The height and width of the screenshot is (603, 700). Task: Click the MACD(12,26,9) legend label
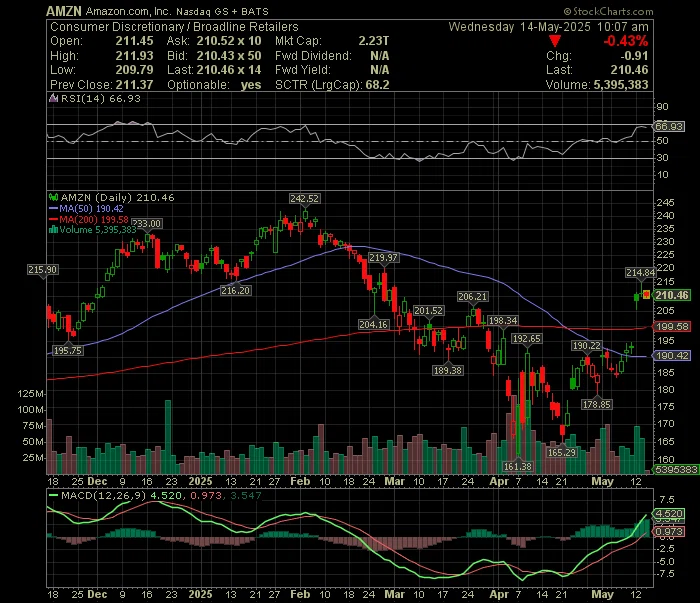click(104, 495)
